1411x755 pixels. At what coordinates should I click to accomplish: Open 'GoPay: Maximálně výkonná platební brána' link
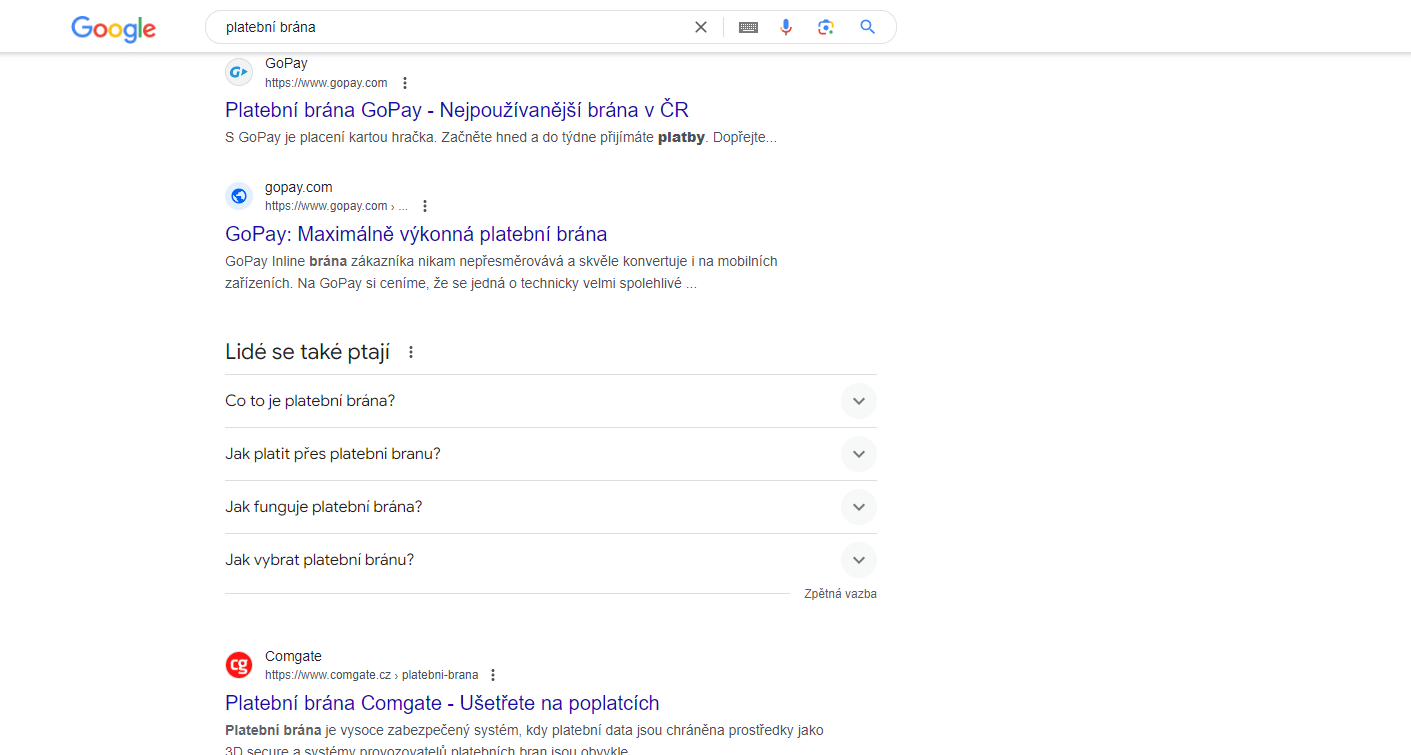(x=416, y=234)
